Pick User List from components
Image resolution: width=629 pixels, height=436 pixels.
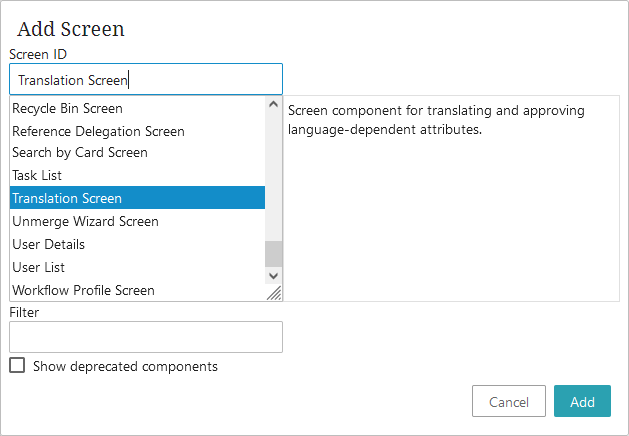[x=137, y=267]
